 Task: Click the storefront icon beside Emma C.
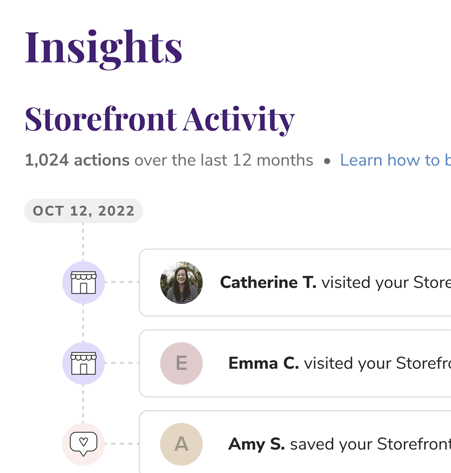point(83,363)
